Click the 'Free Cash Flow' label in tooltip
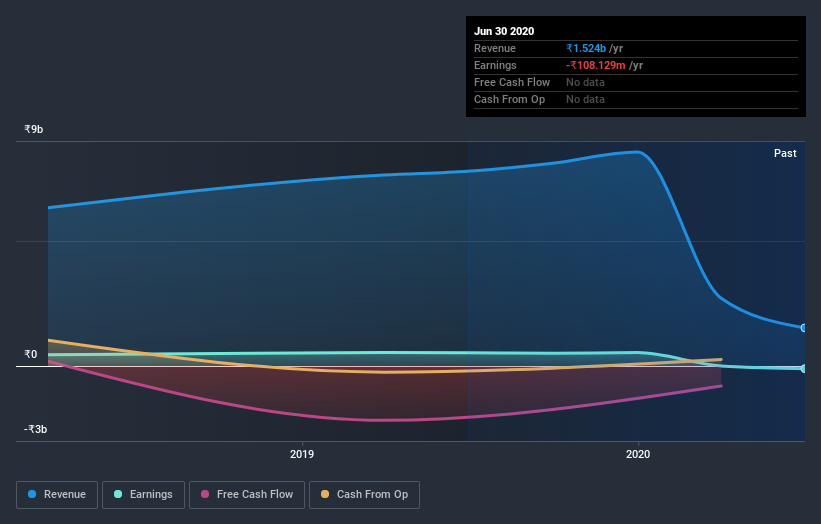The width and height of the screenshot is (821, 524). point(512,82)
